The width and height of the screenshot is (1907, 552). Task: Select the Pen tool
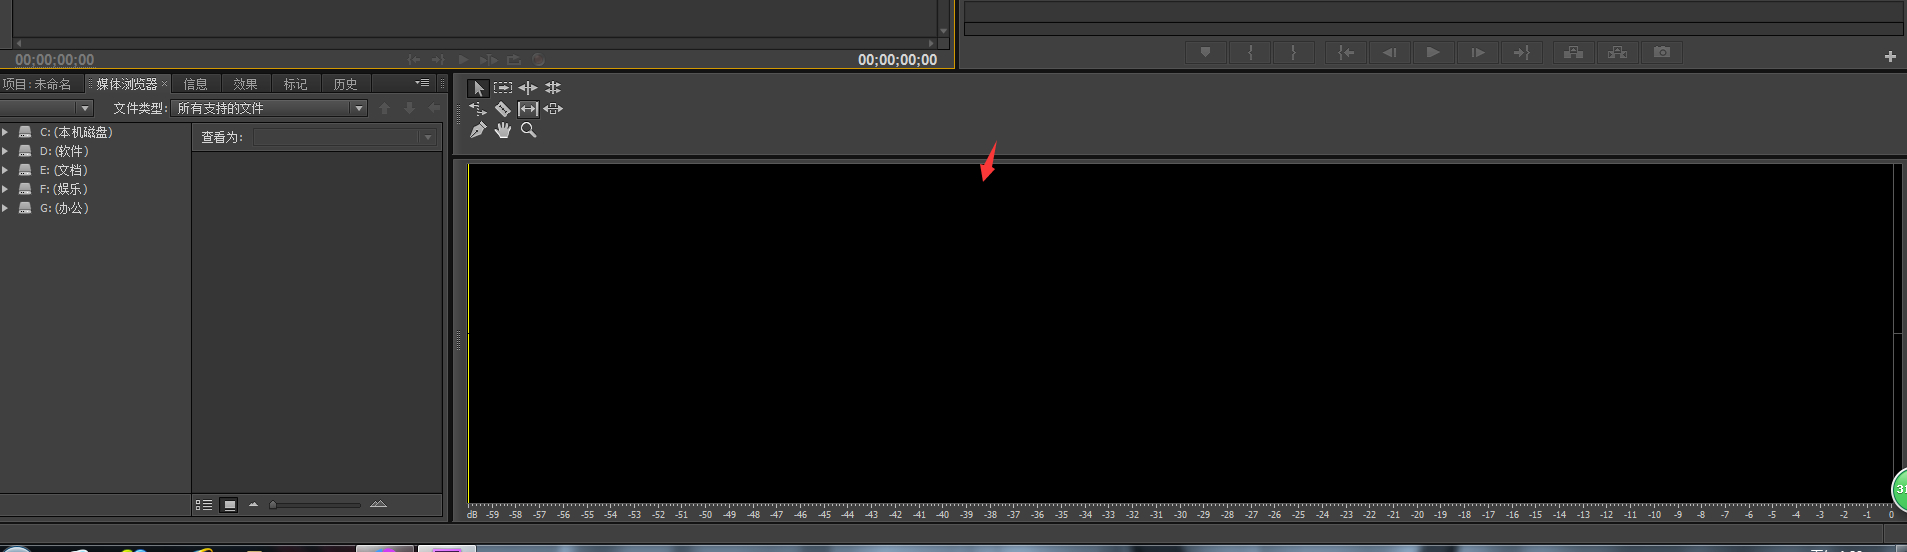click(478, 130)
